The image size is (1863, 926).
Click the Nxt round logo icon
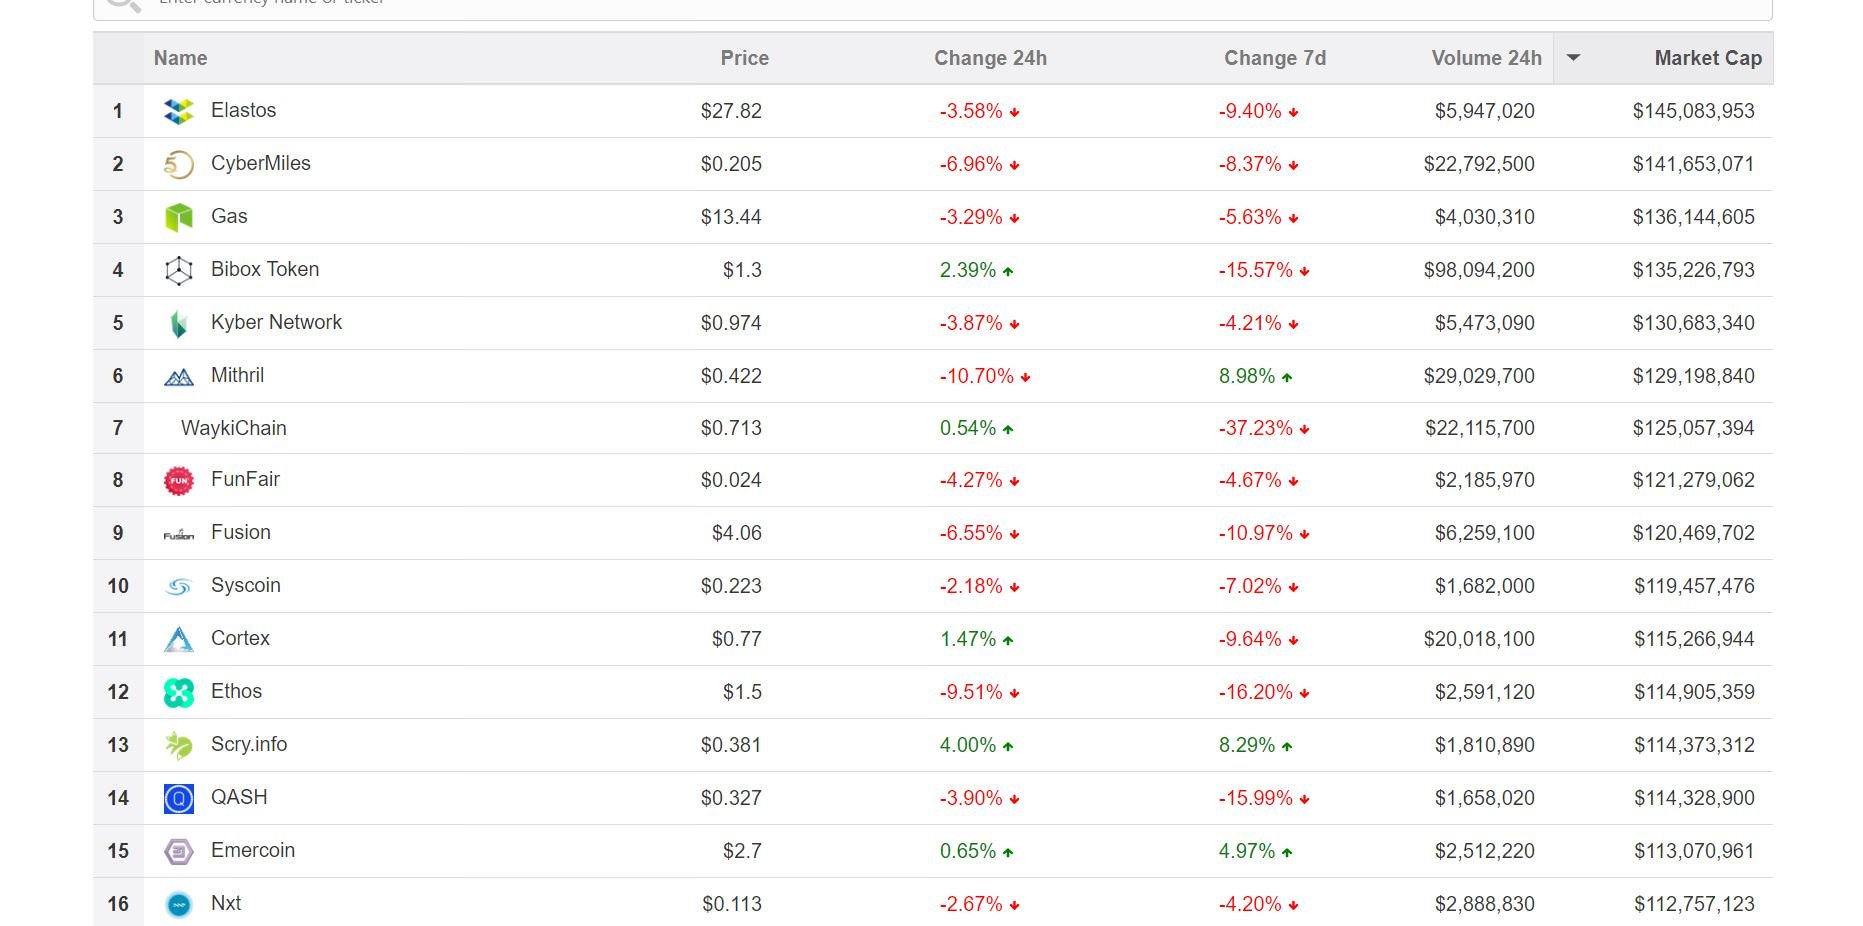pos(178,904)
